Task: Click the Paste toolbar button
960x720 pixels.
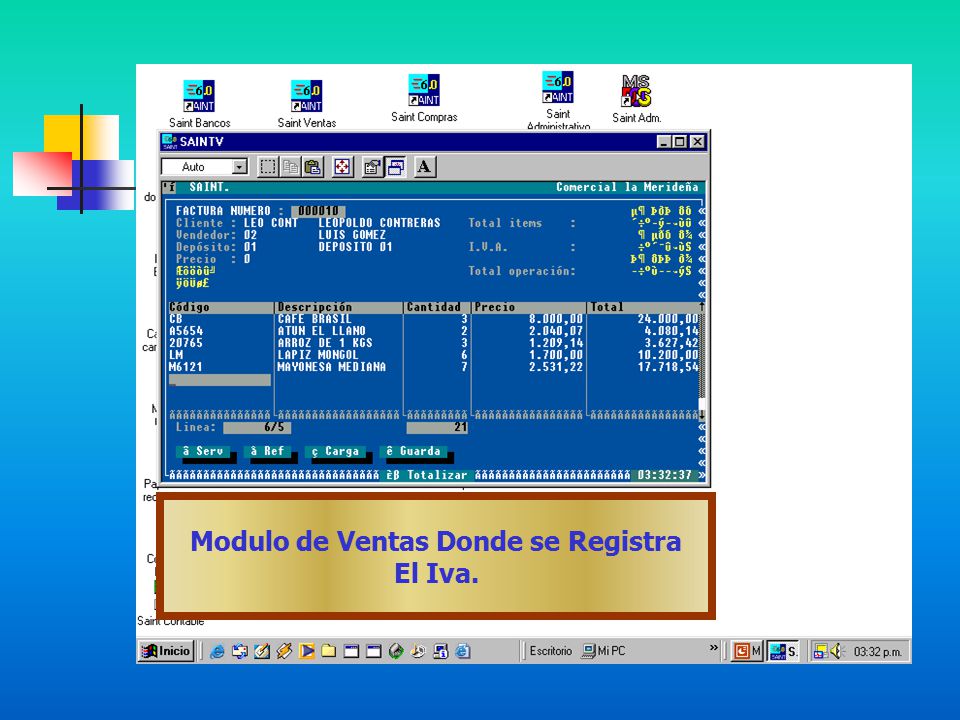Action: [313, 167]
